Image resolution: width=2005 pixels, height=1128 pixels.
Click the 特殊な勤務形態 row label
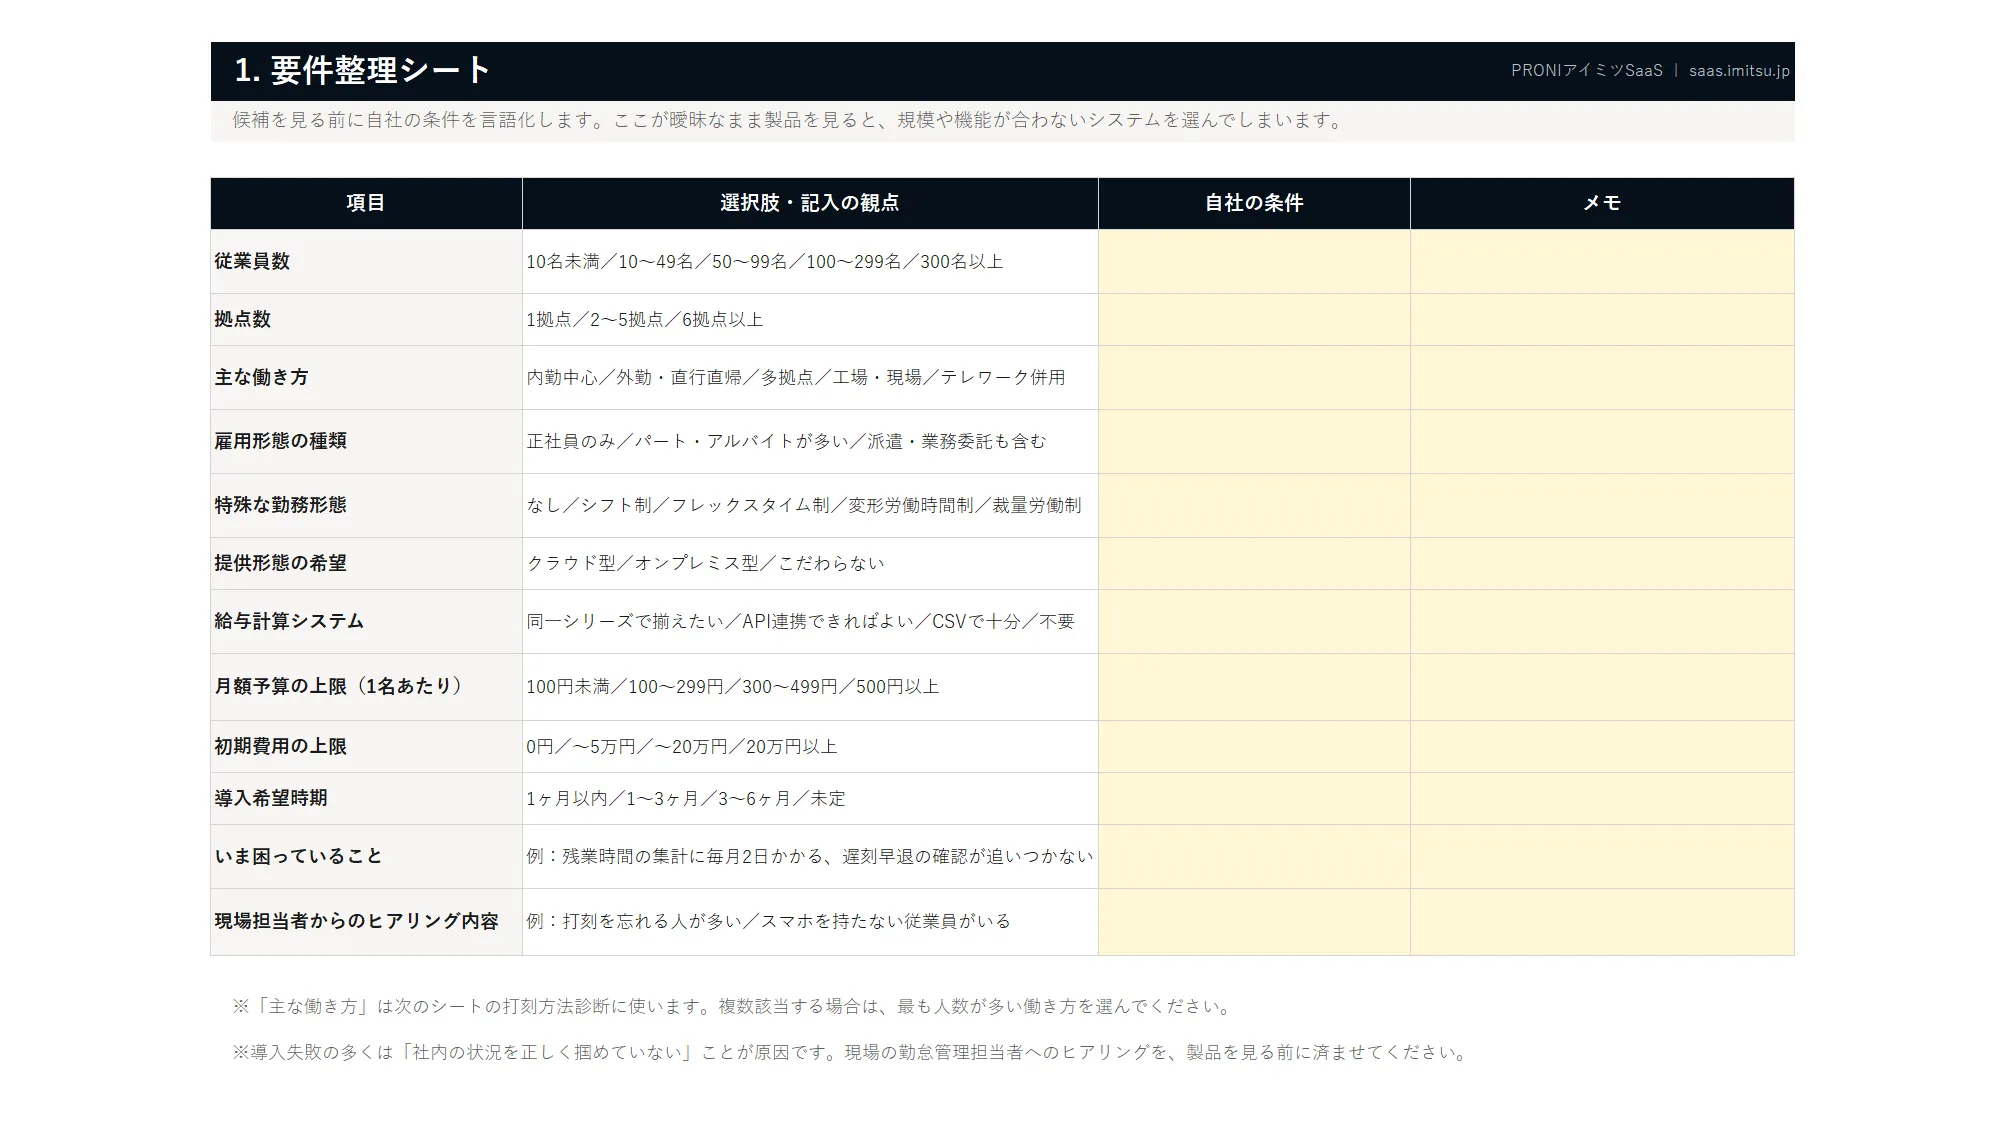(281, 505)
